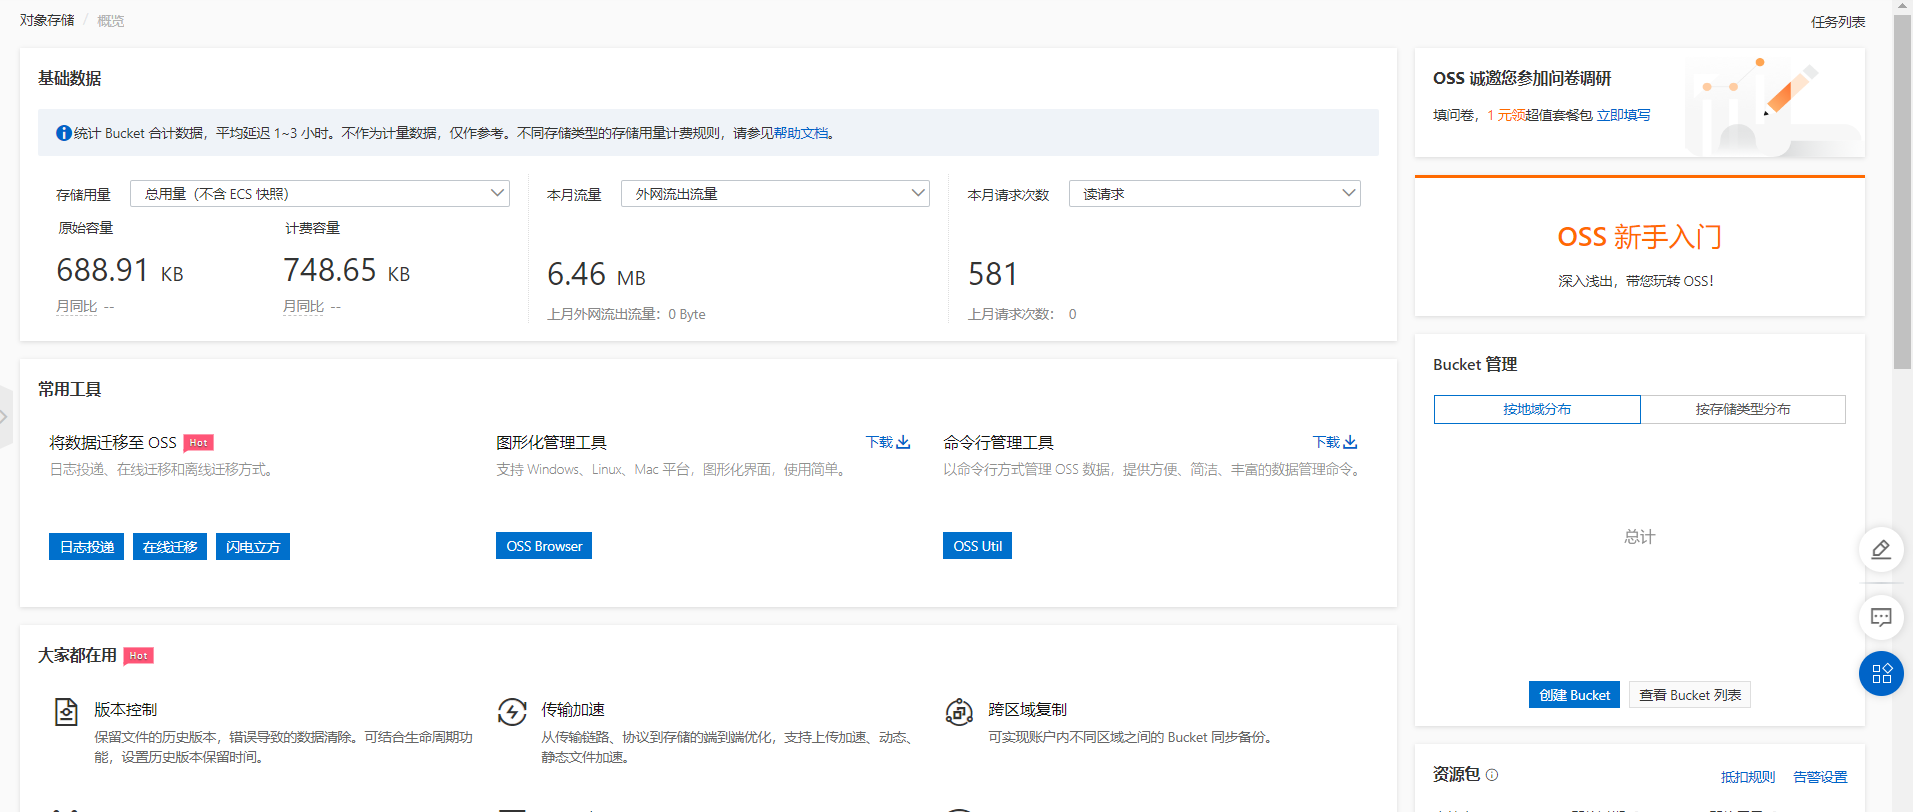Screen dimensions: 1913x812
Task: Click 上月外网流出流量 text
Action: pos(626,314)
